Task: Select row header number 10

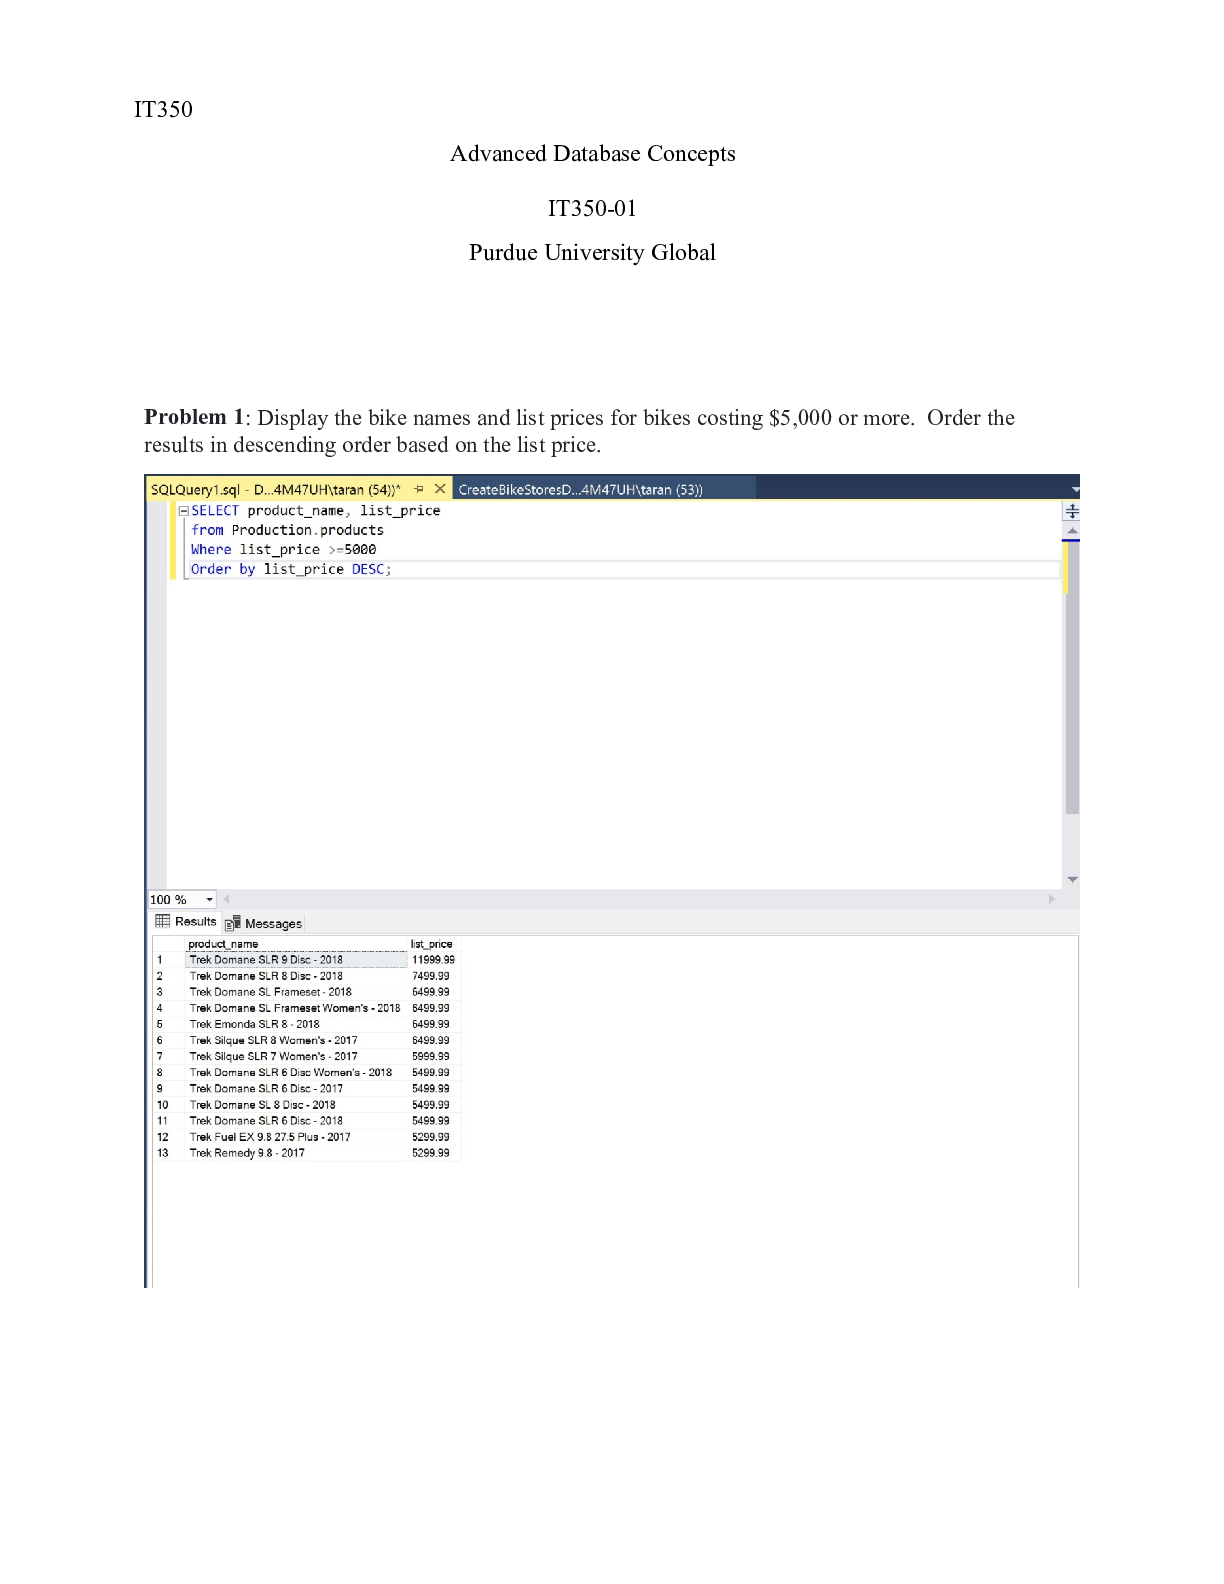Action: coord(168,1105)
